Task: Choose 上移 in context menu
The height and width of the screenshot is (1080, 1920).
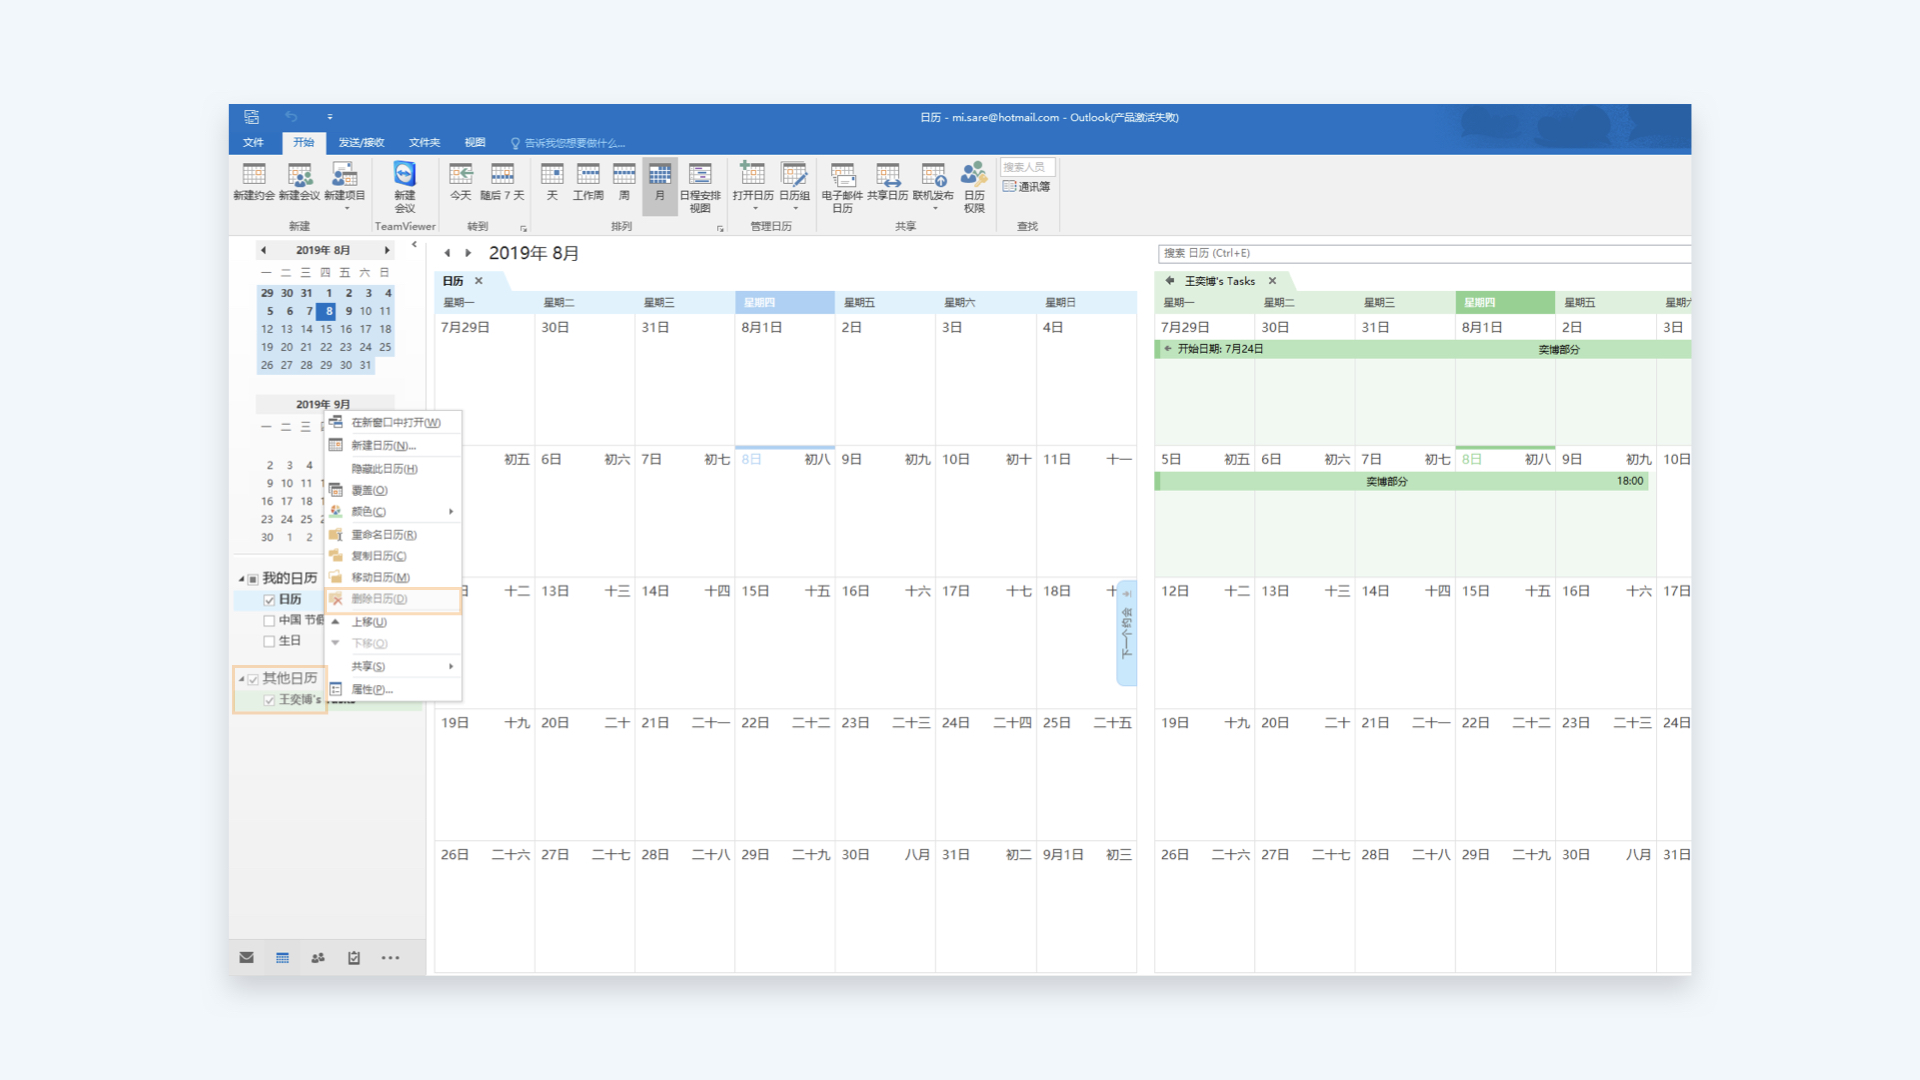Action: pyautogui.click(x=393, y=622)
